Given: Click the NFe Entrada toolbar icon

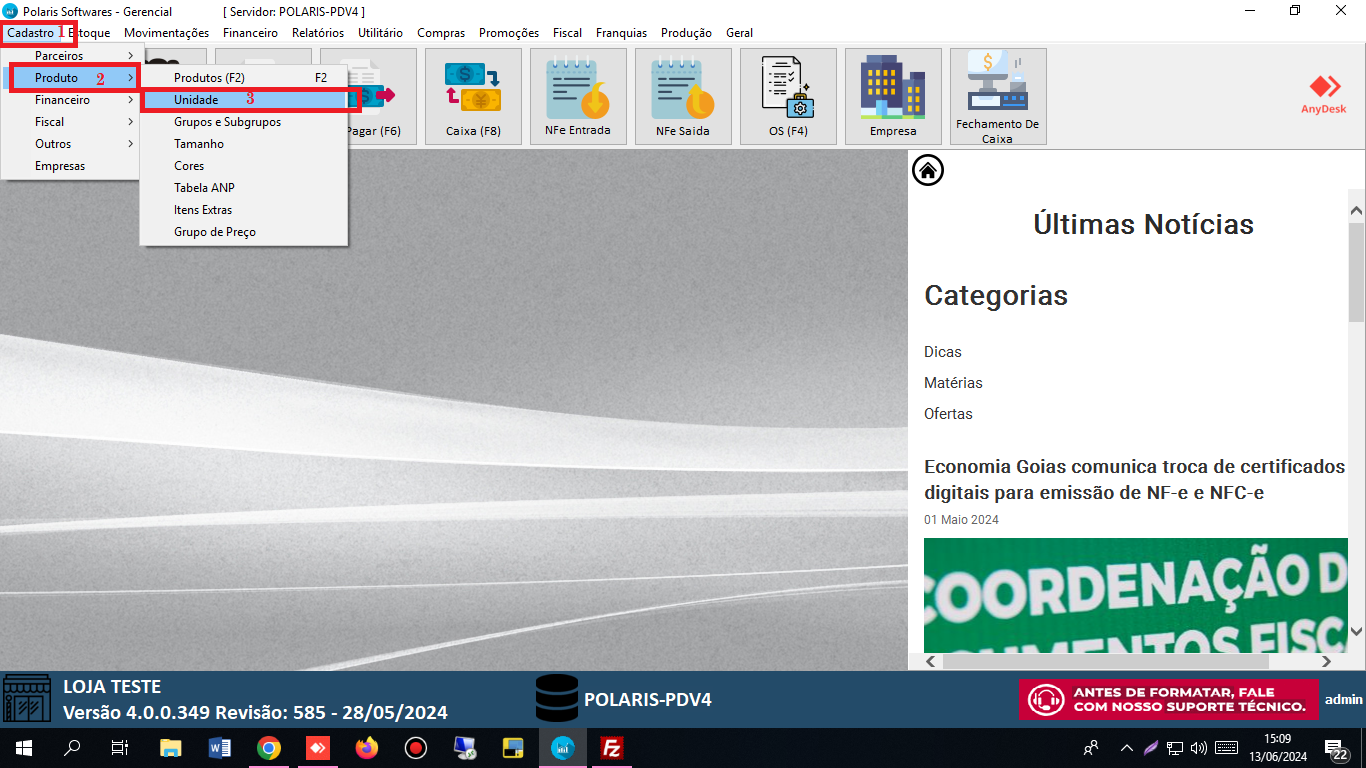Looking at the screenshot, I should coord(578,95).
